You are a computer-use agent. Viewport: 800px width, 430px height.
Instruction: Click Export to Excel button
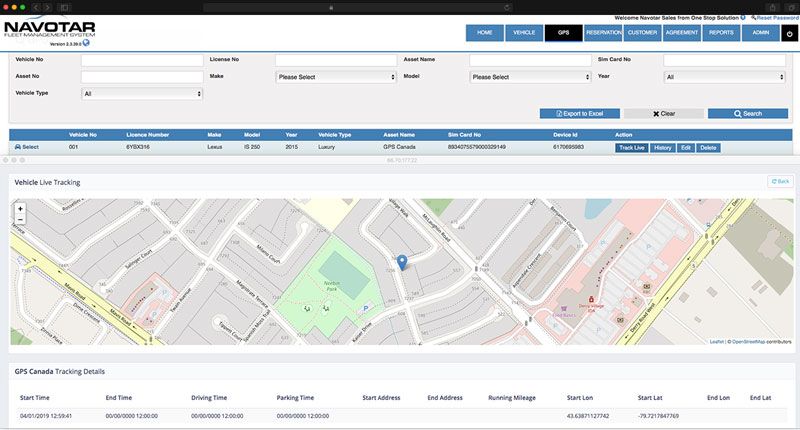[x=580, y=114]
